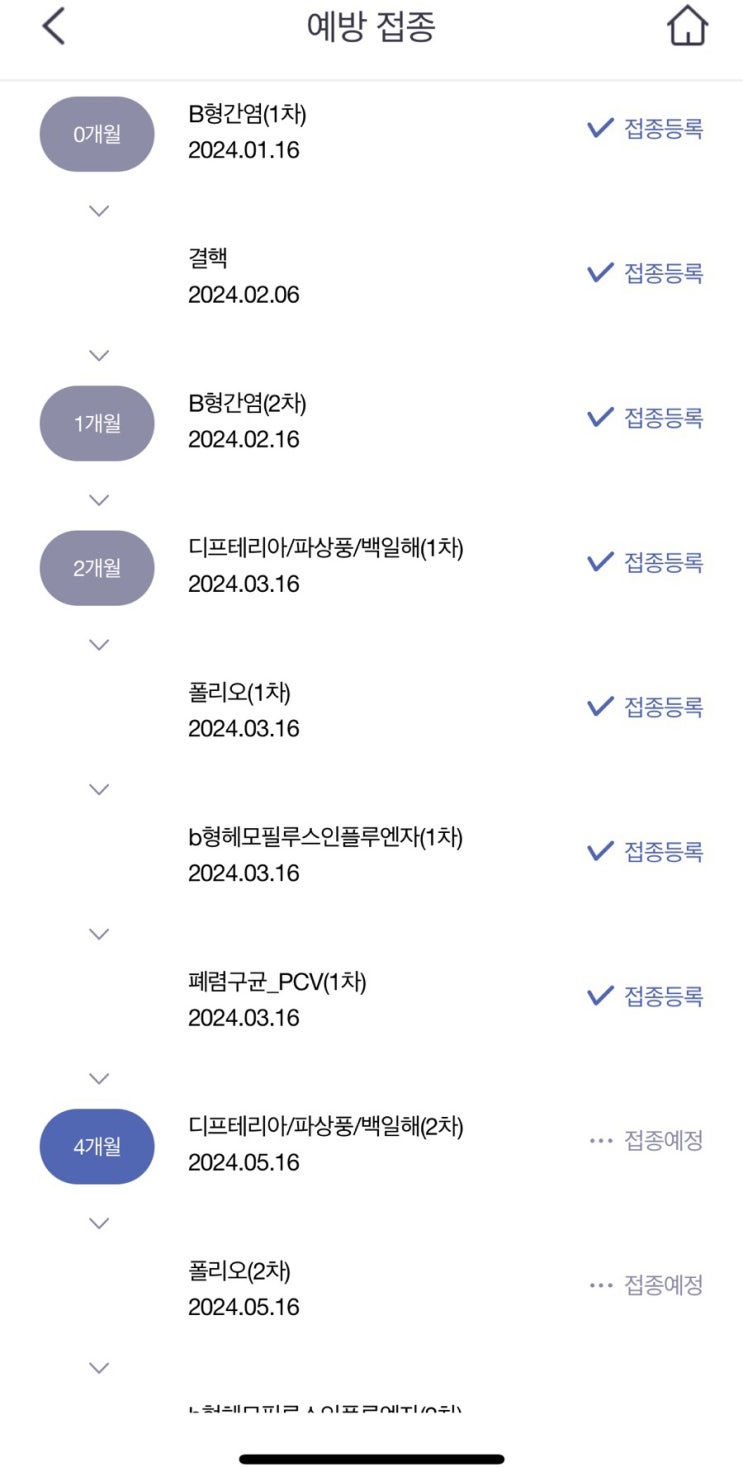Open the b형헤모필루스인플루엔자(1차) entry

pos(325,854)
